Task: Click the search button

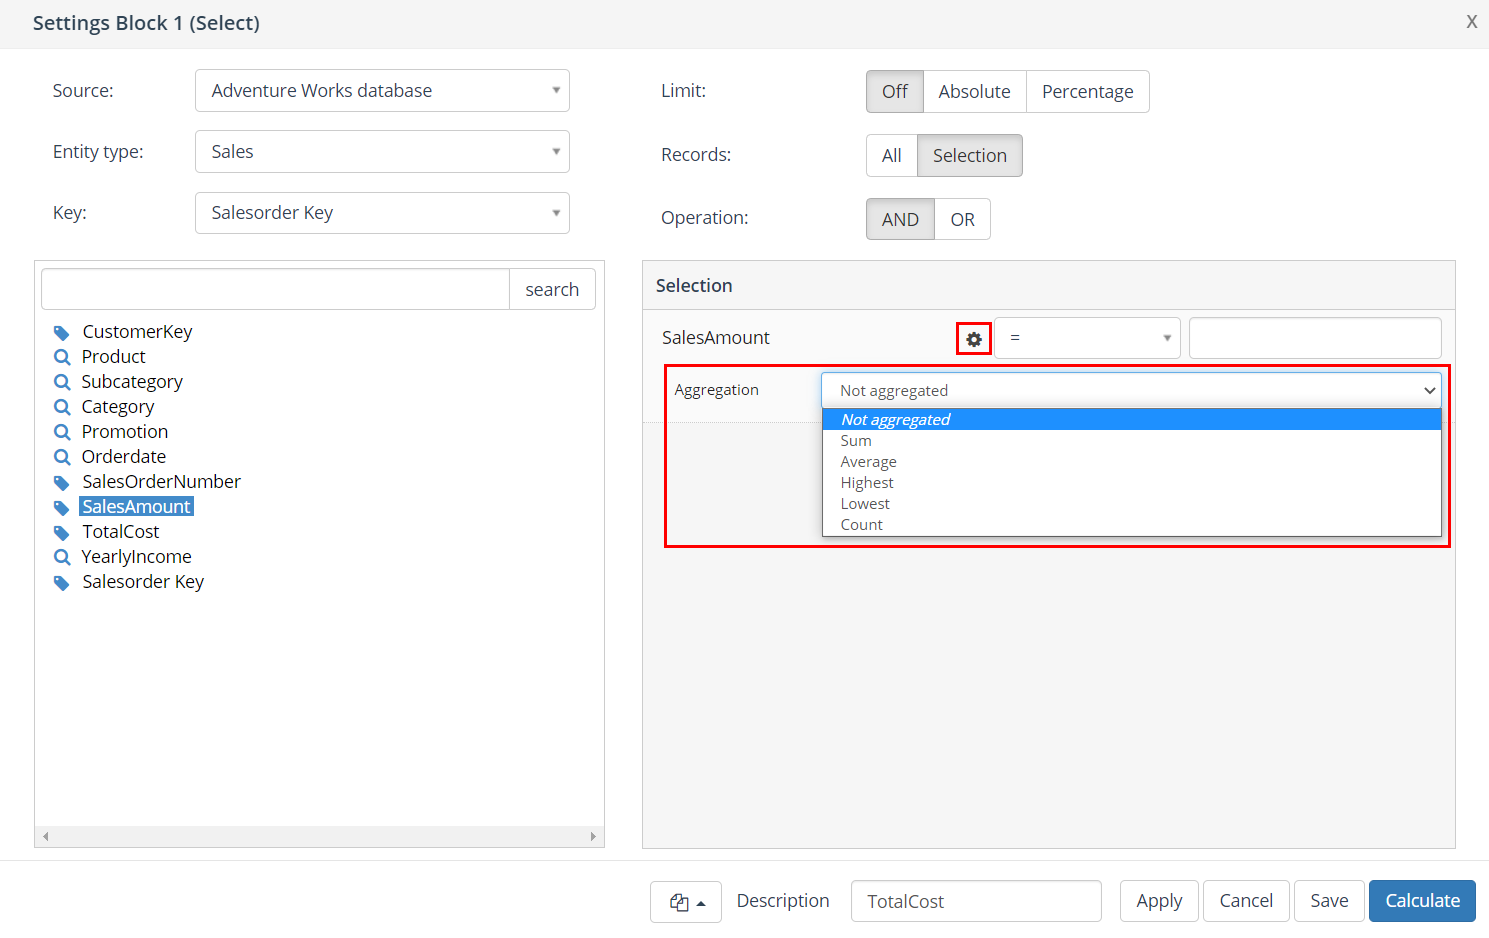Action: 552,290
